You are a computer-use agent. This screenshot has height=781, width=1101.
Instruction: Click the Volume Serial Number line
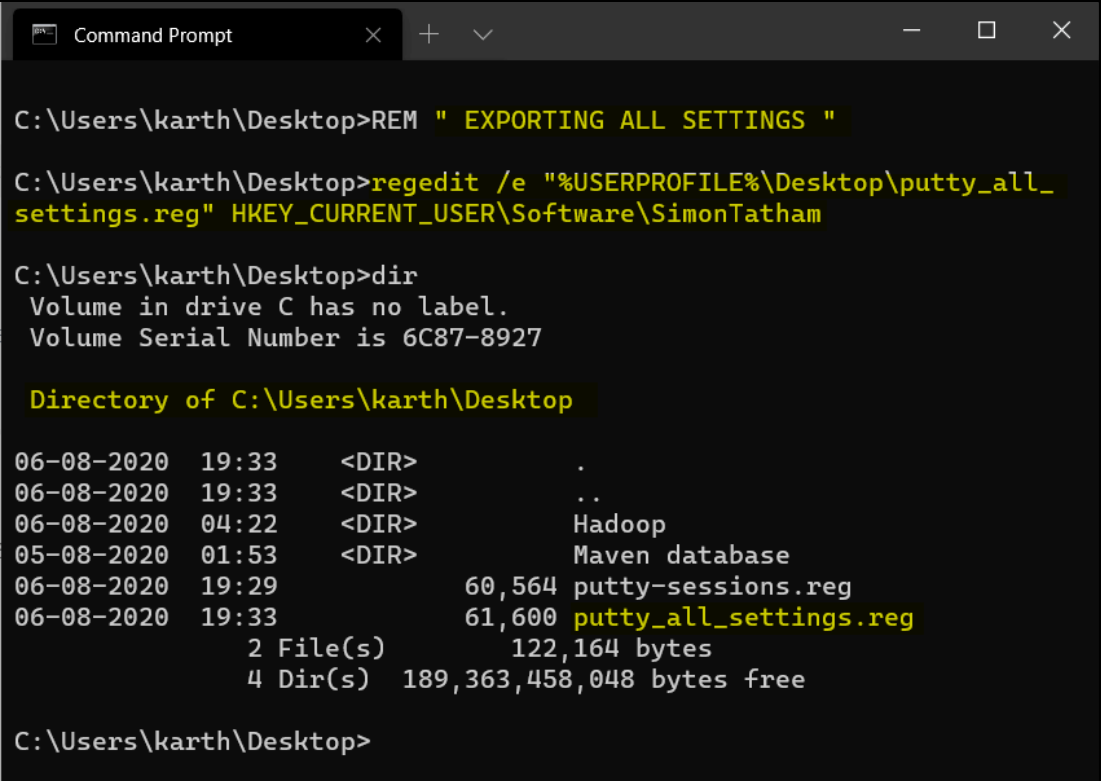pos(285,338)
